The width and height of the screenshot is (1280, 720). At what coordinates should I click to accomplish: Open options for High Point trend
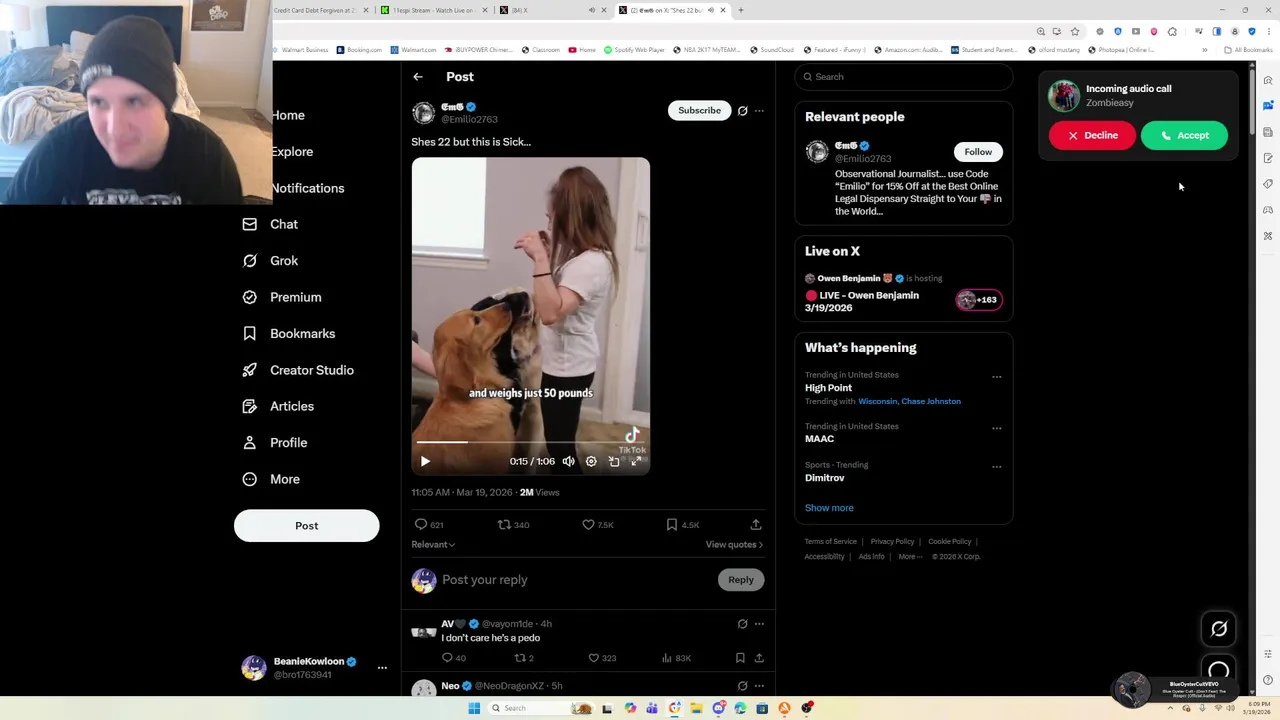click(996, 377)
